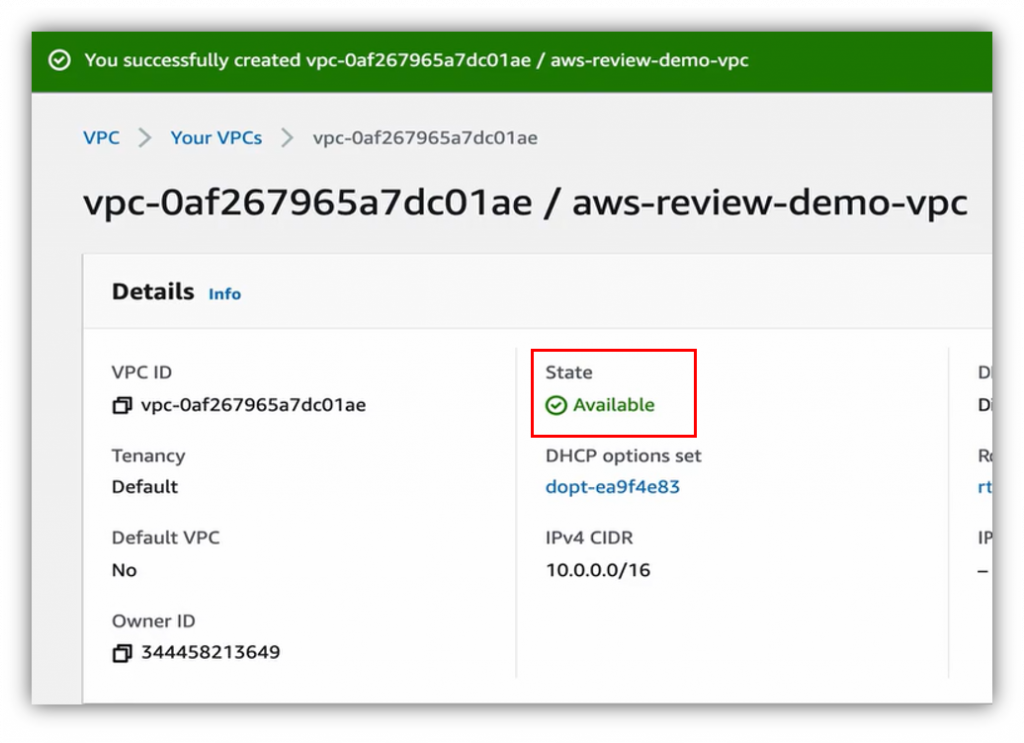Open DHCP options set dopt-ea9f4e83
The image size is (1024, 743).
point(613,487)
